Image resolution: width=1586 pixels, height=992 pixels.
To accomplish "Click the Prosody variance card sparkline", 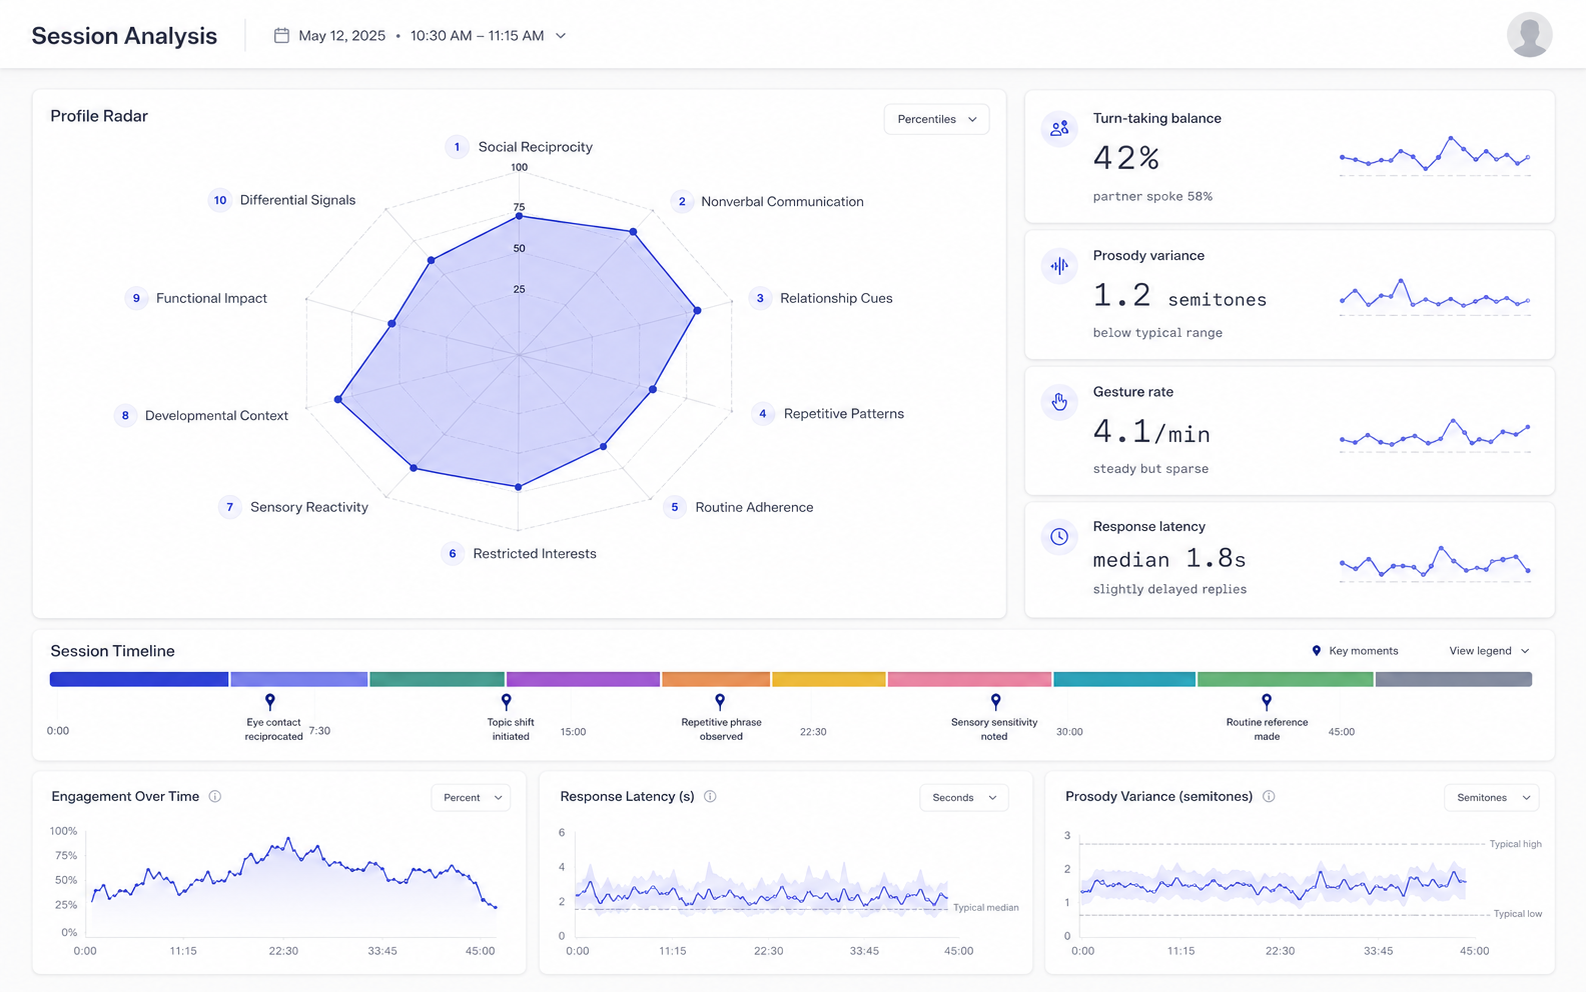I will 1435,297.
